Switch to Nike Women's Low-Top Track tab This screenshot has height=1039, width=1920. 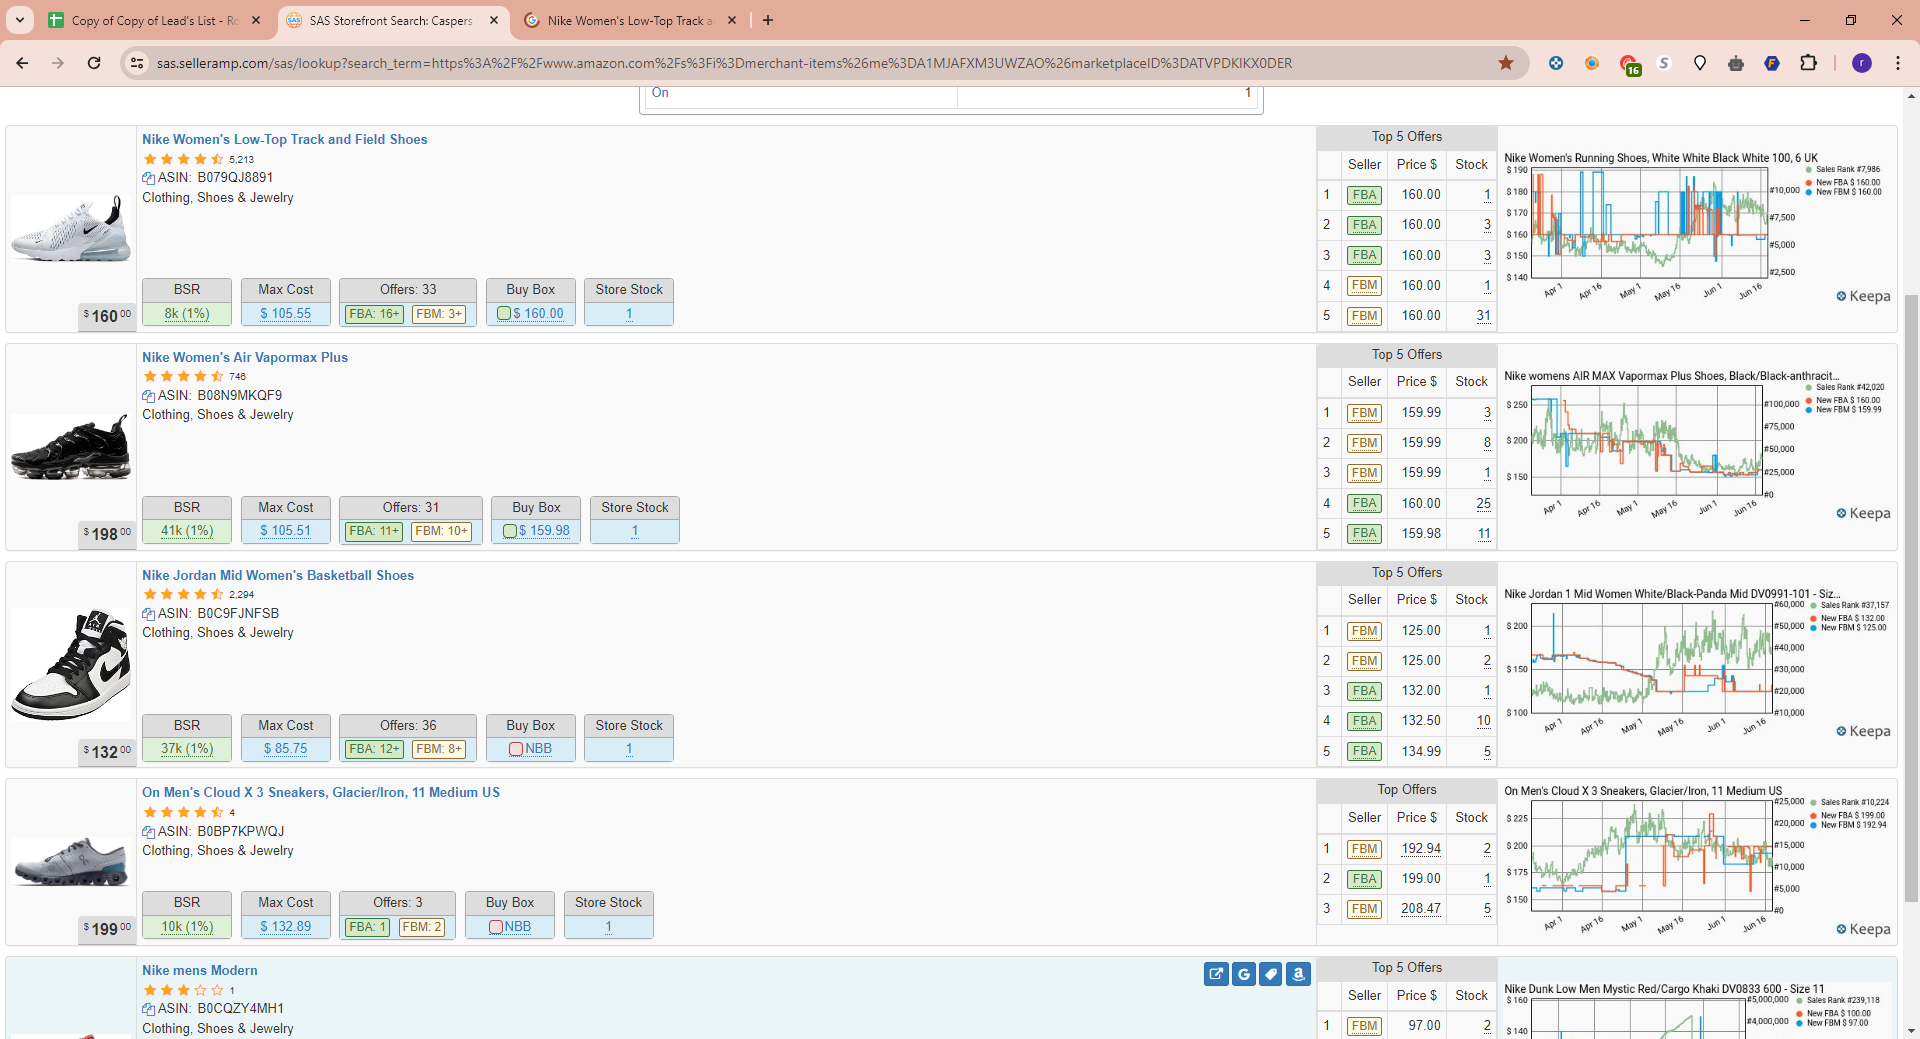click(x=630, y=20)
